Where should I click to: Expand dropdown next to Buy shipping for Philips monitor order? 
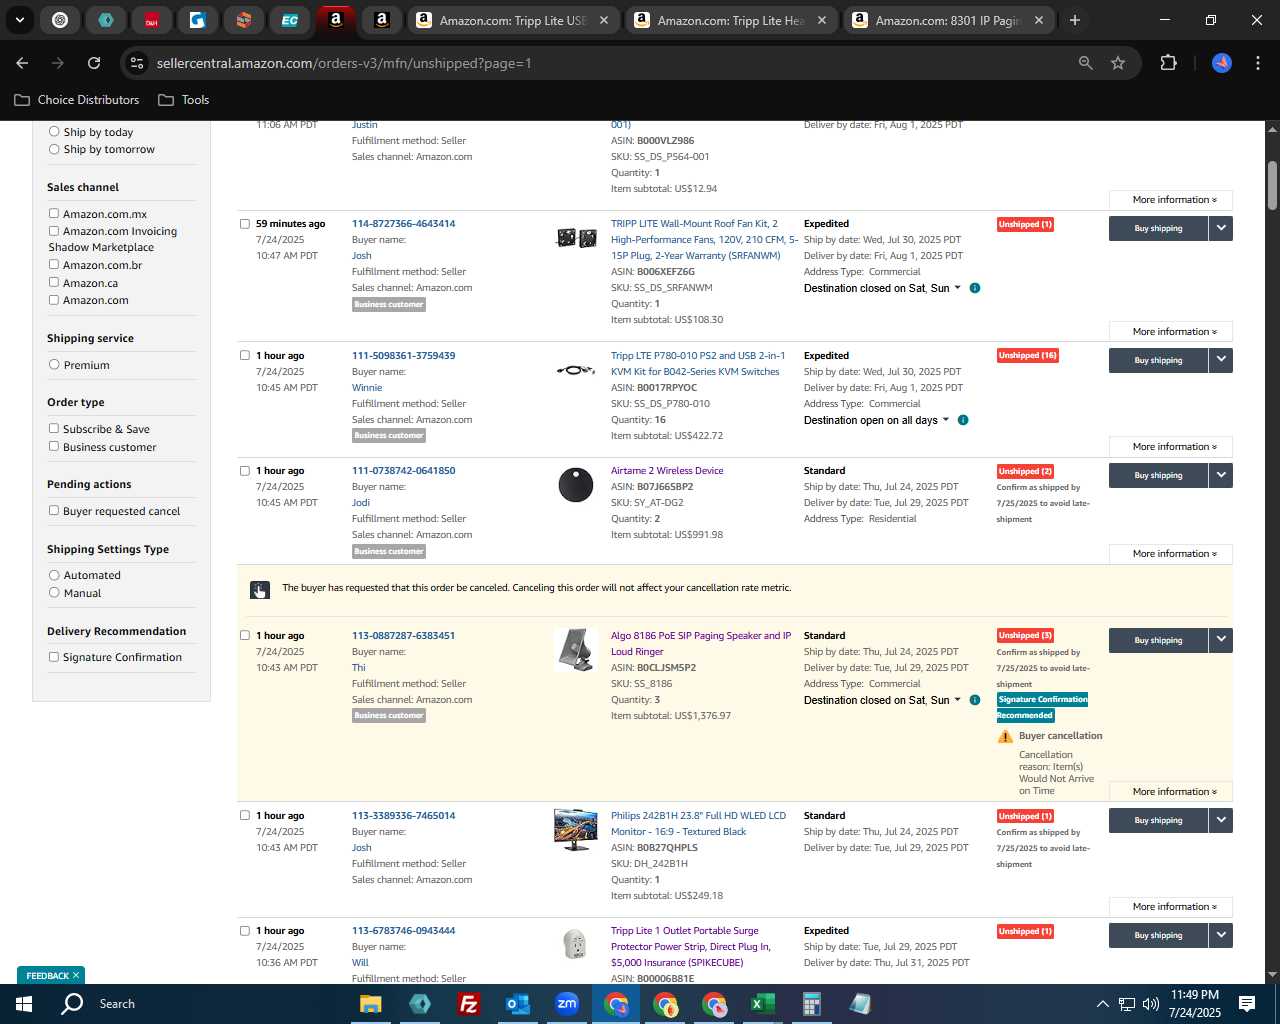(x=1221, y=820)
